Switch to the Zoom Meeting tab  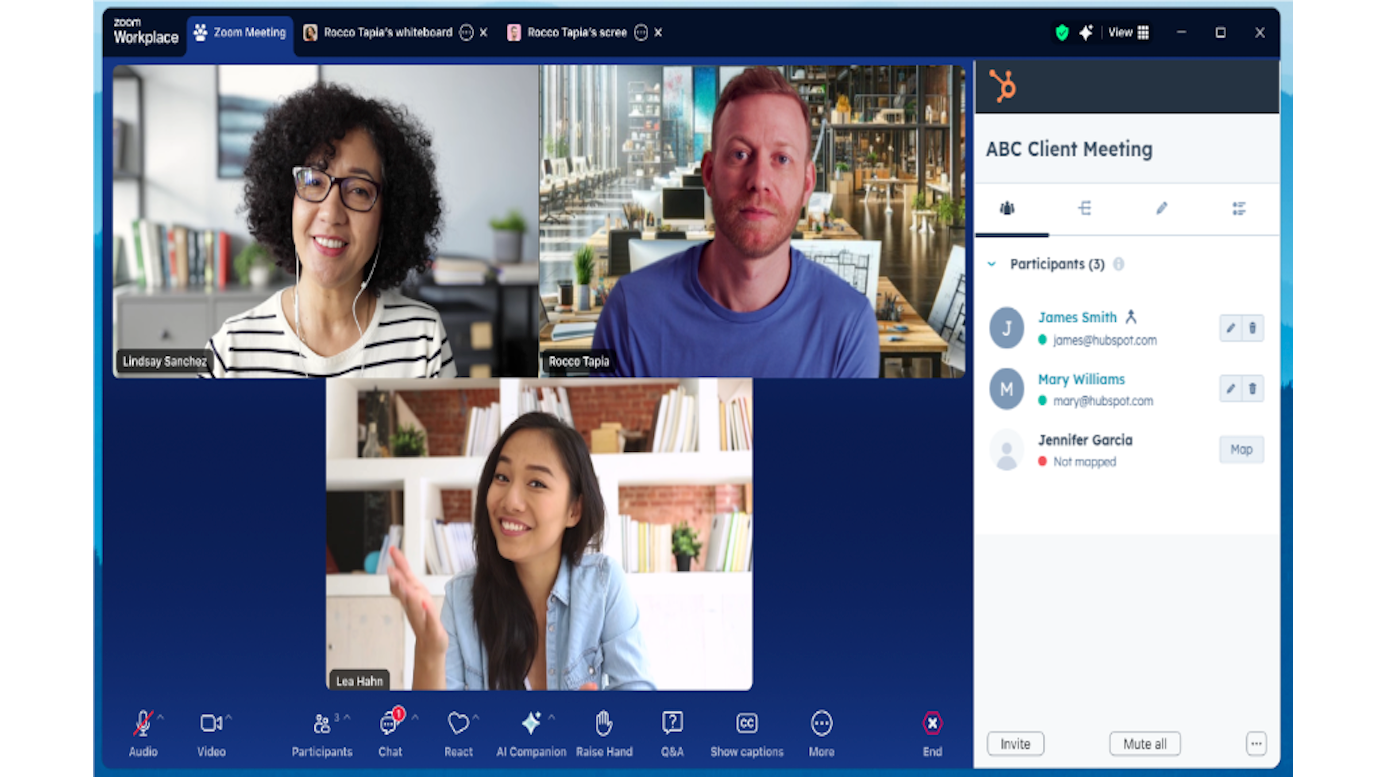[x=240, y=33]
